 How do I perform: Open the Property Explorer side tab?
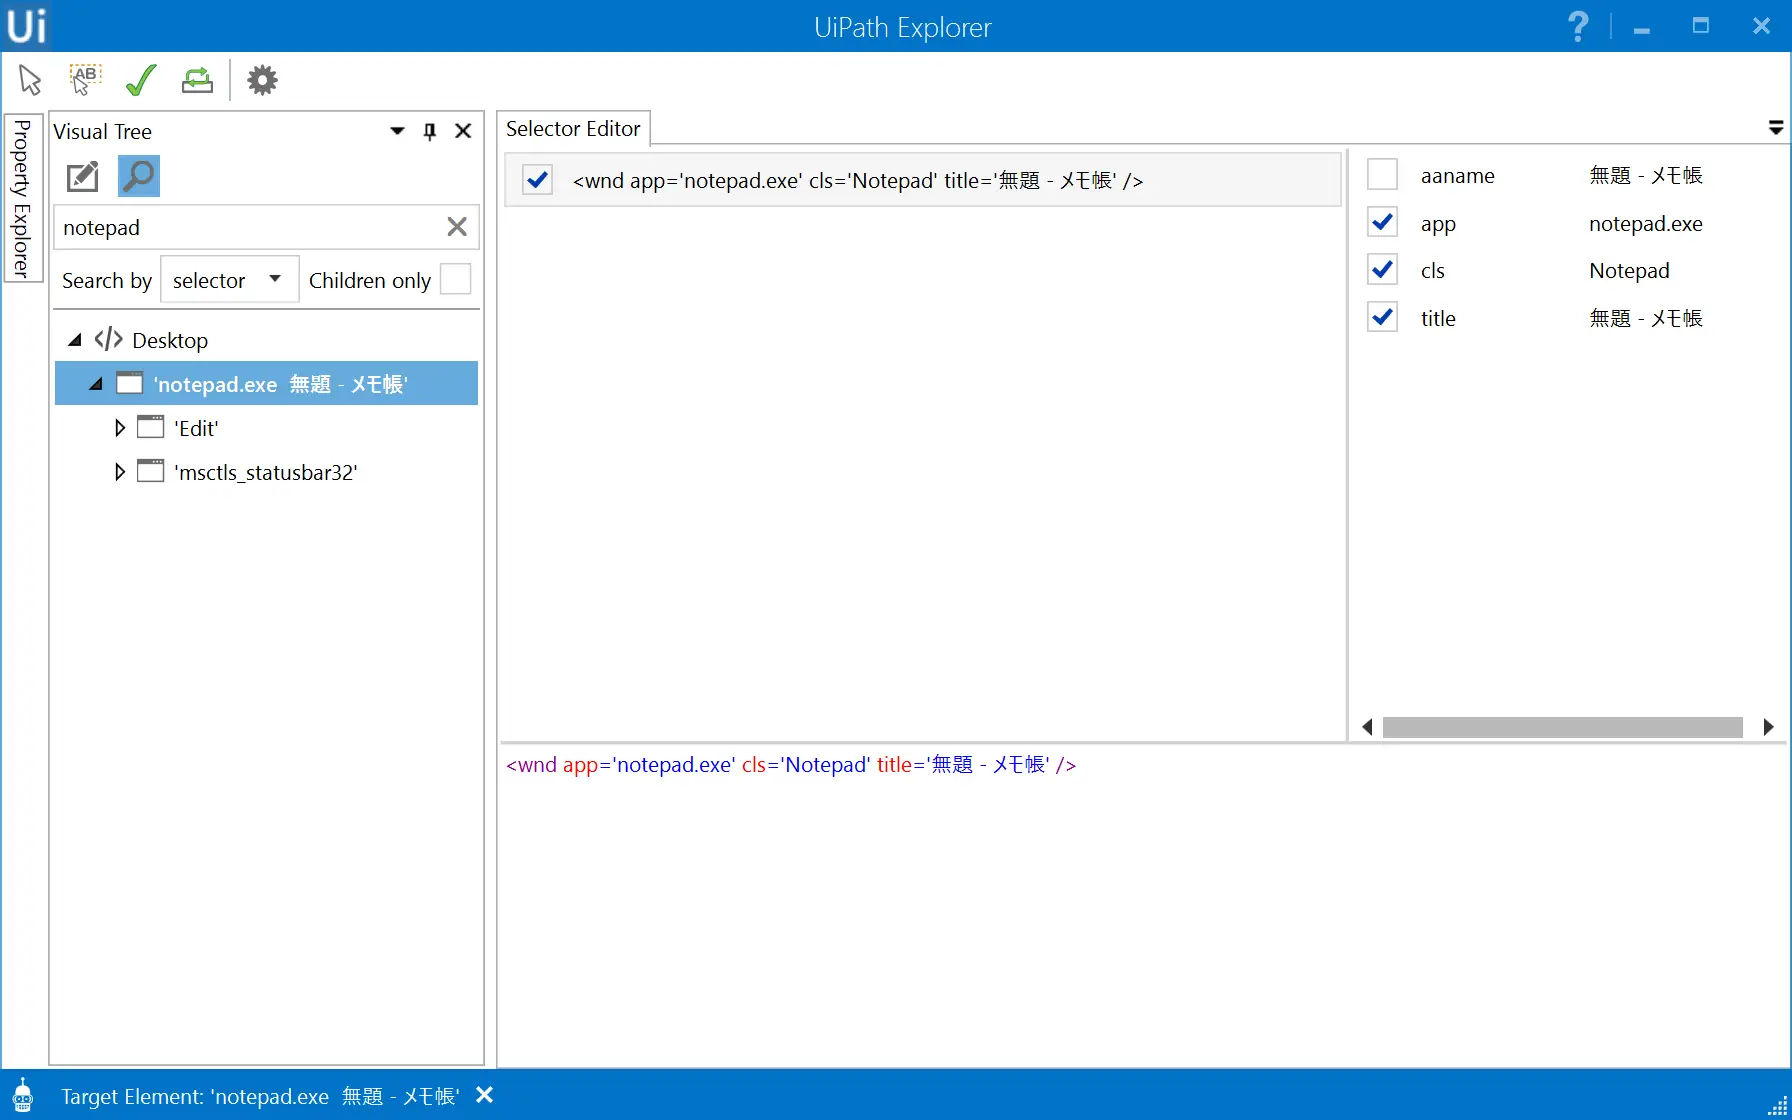pos(22,198)
